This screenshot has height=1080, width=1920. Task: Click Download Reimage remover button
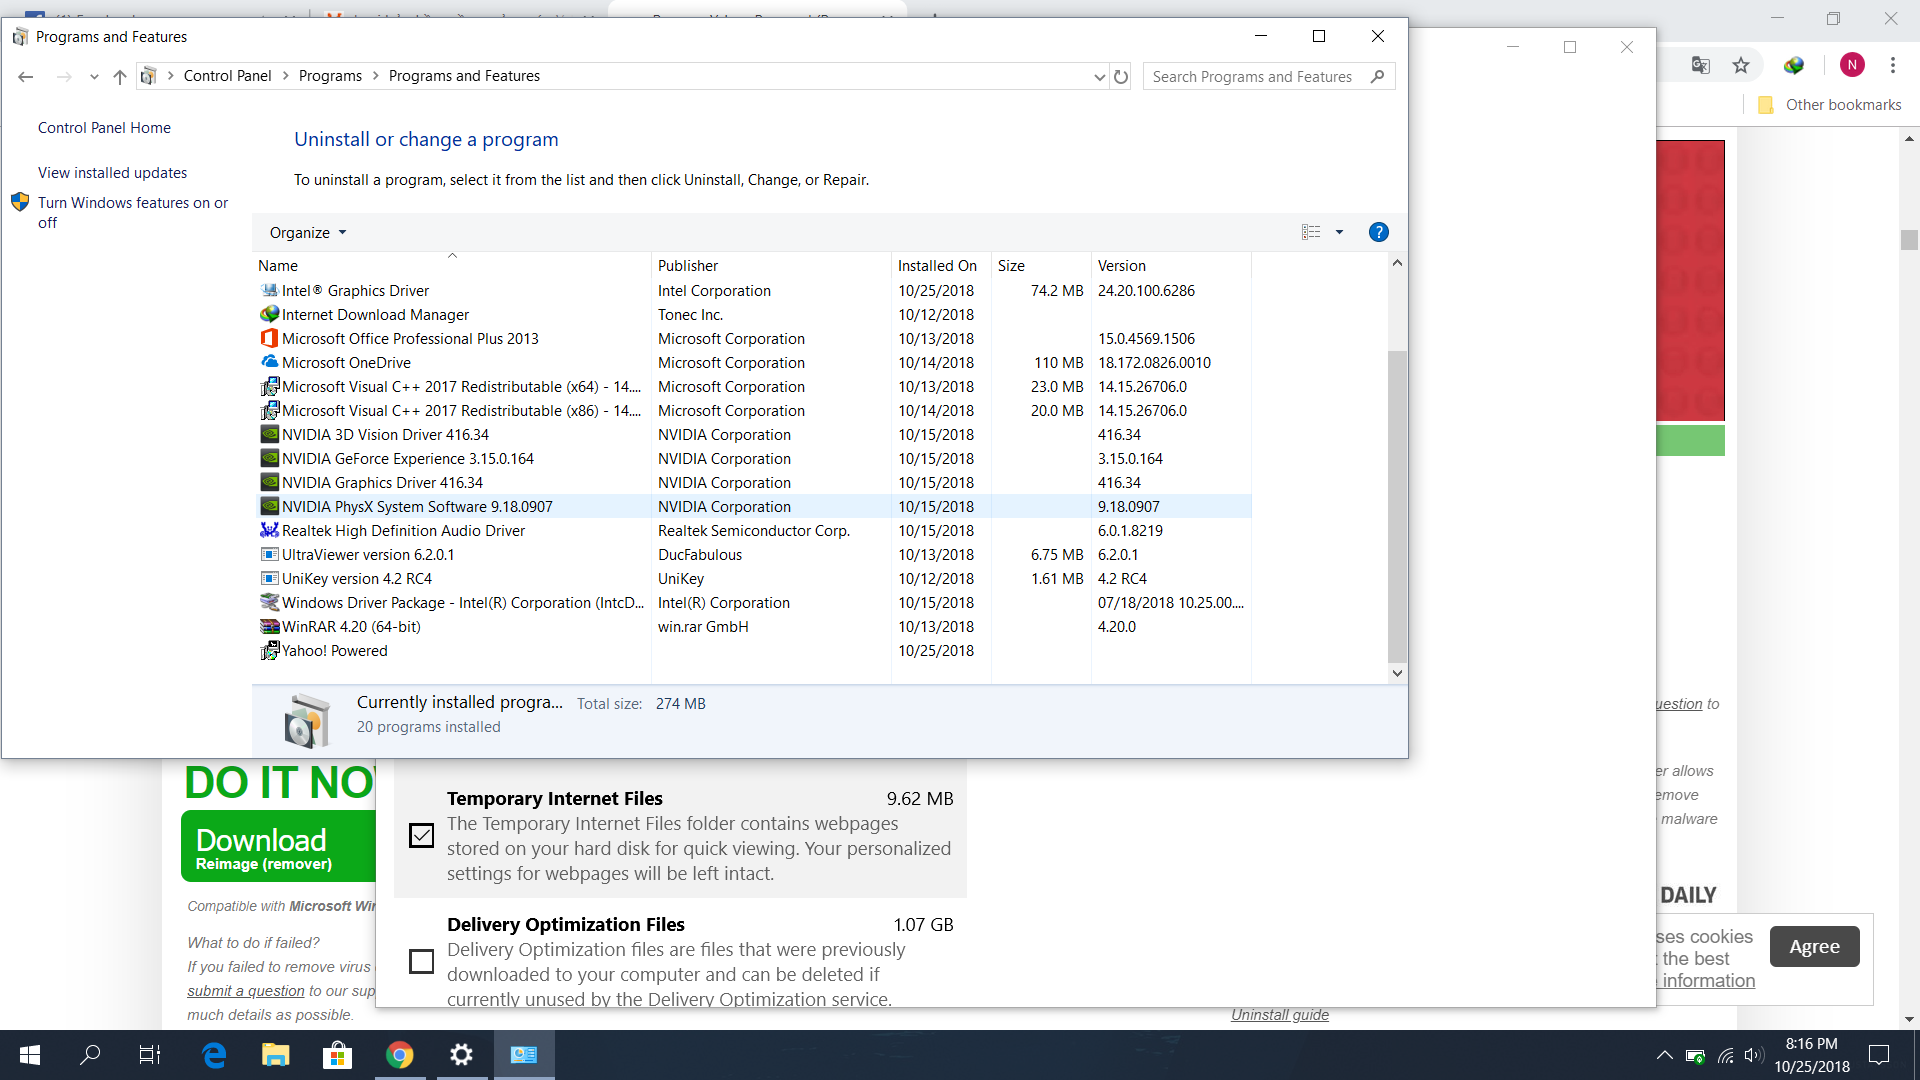(278, 846)
